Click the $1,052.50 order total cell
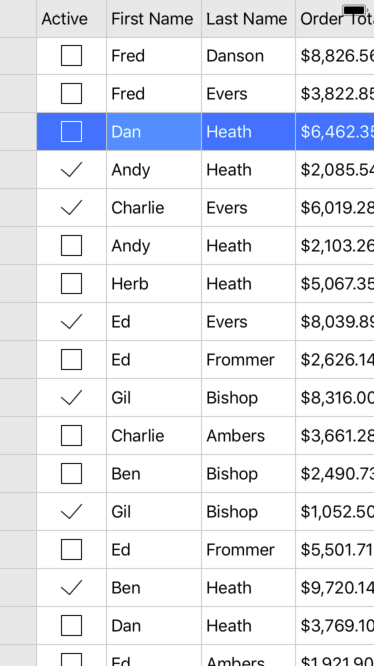 (335, 512)
